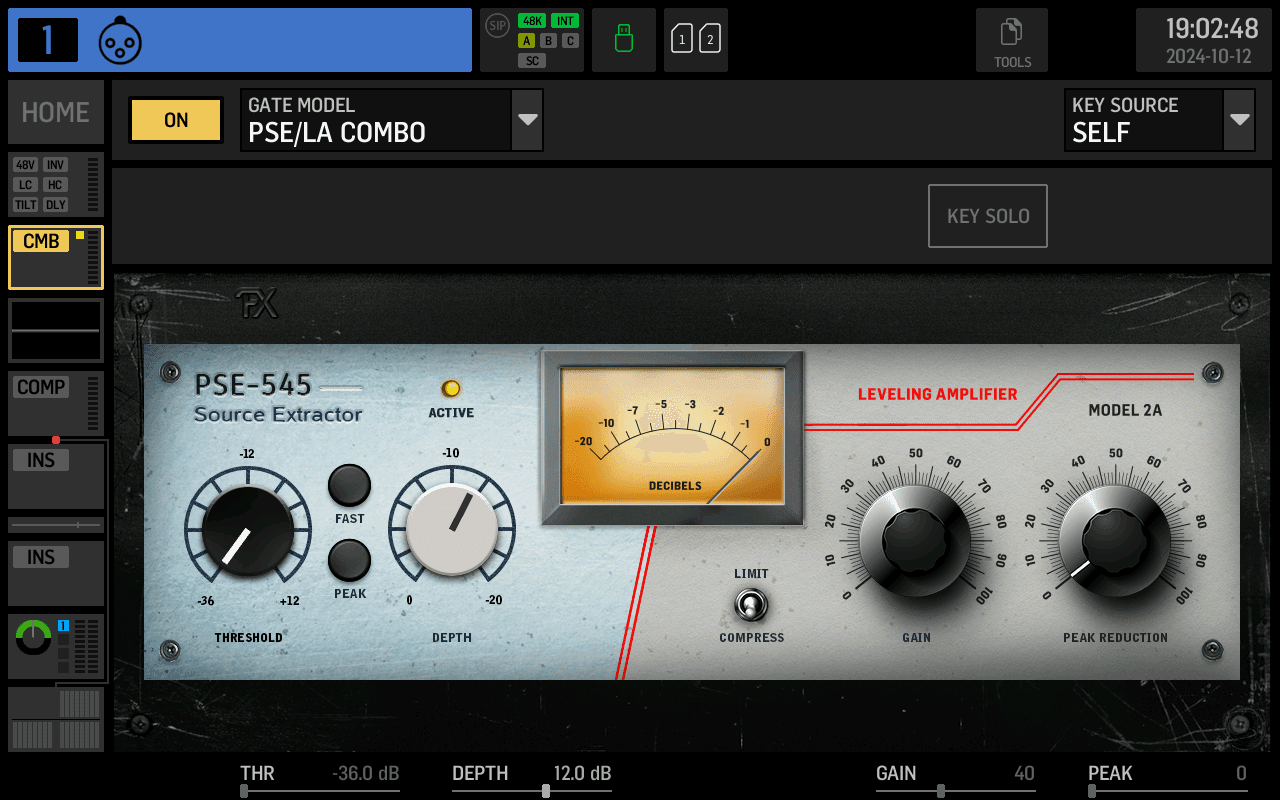1280x800 pixels.
Task: Open the sends overview tile at bottom
Action: [56, 719]
